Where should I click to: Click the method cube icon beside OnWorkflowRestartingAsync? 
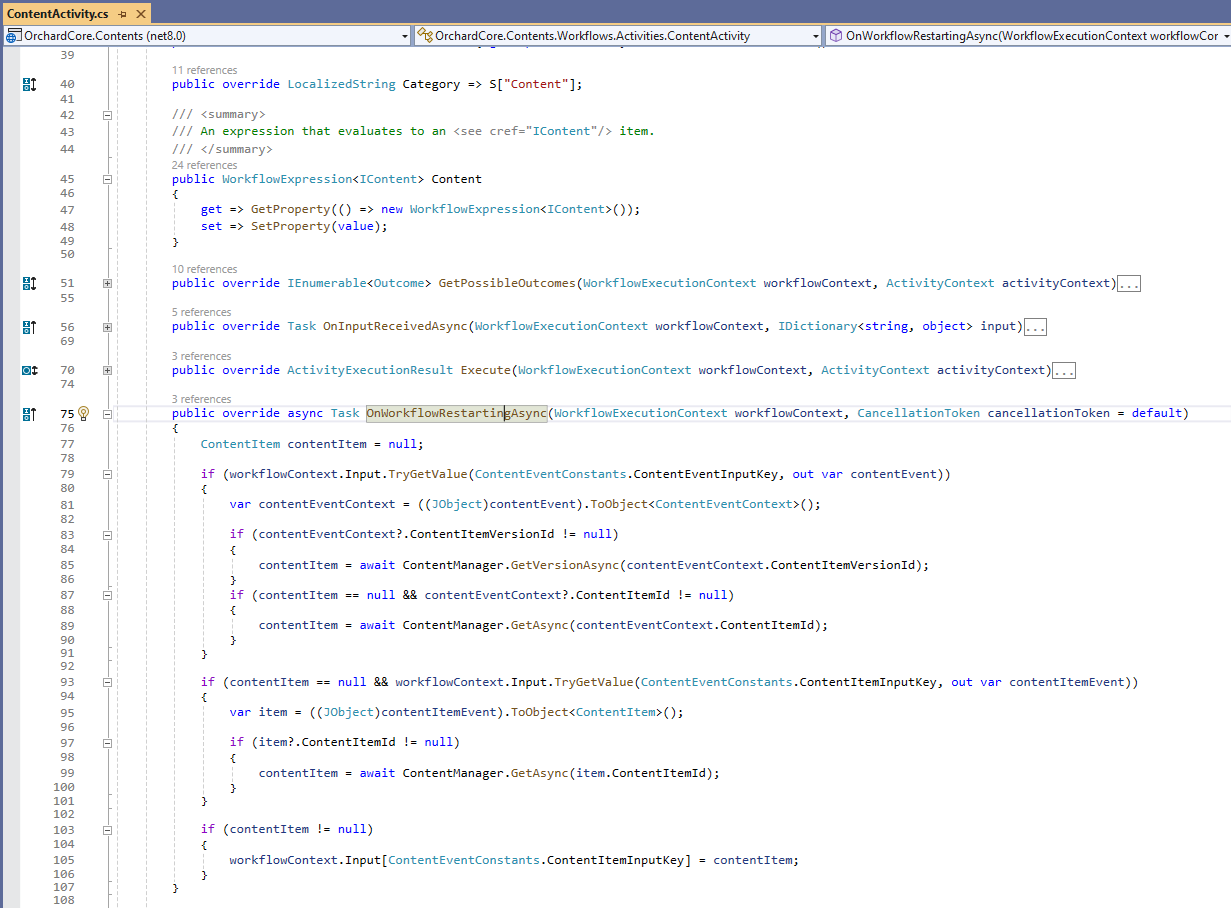(x=836, y=36)
